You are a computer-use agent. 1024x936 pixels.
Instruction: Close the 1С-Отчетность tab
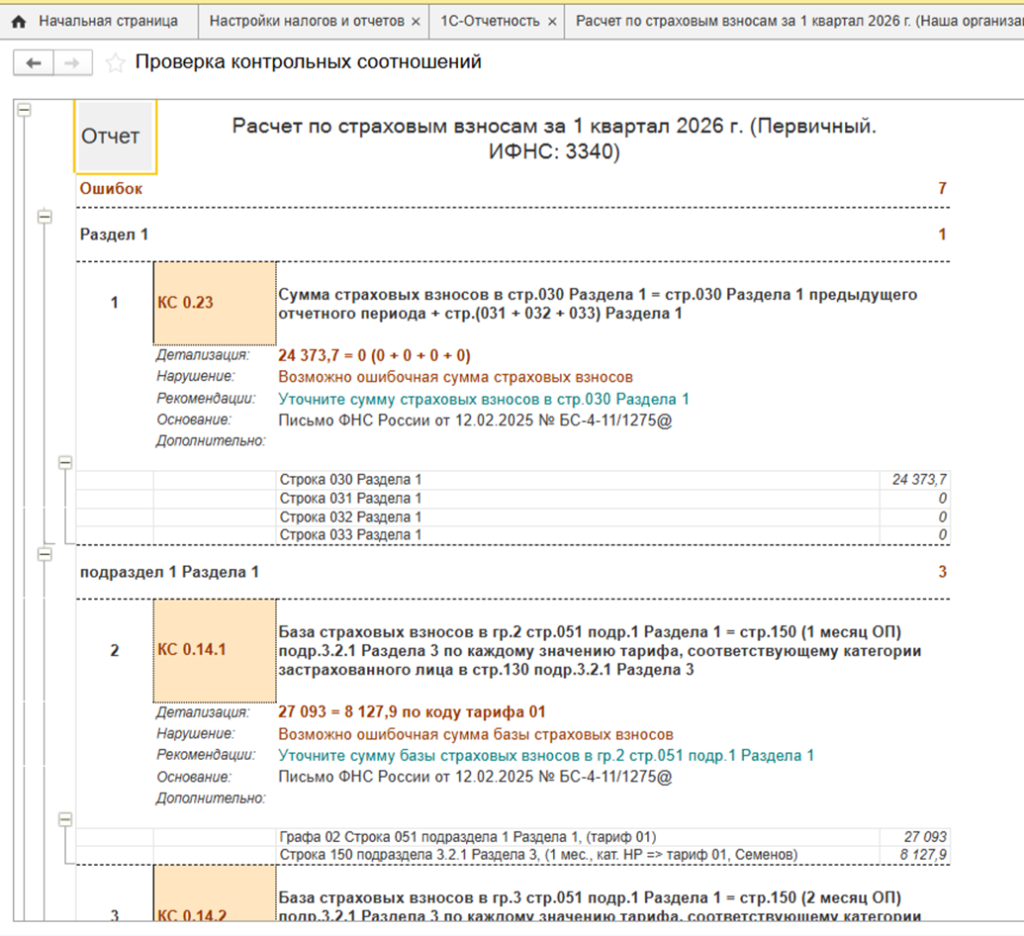(551, 21)
